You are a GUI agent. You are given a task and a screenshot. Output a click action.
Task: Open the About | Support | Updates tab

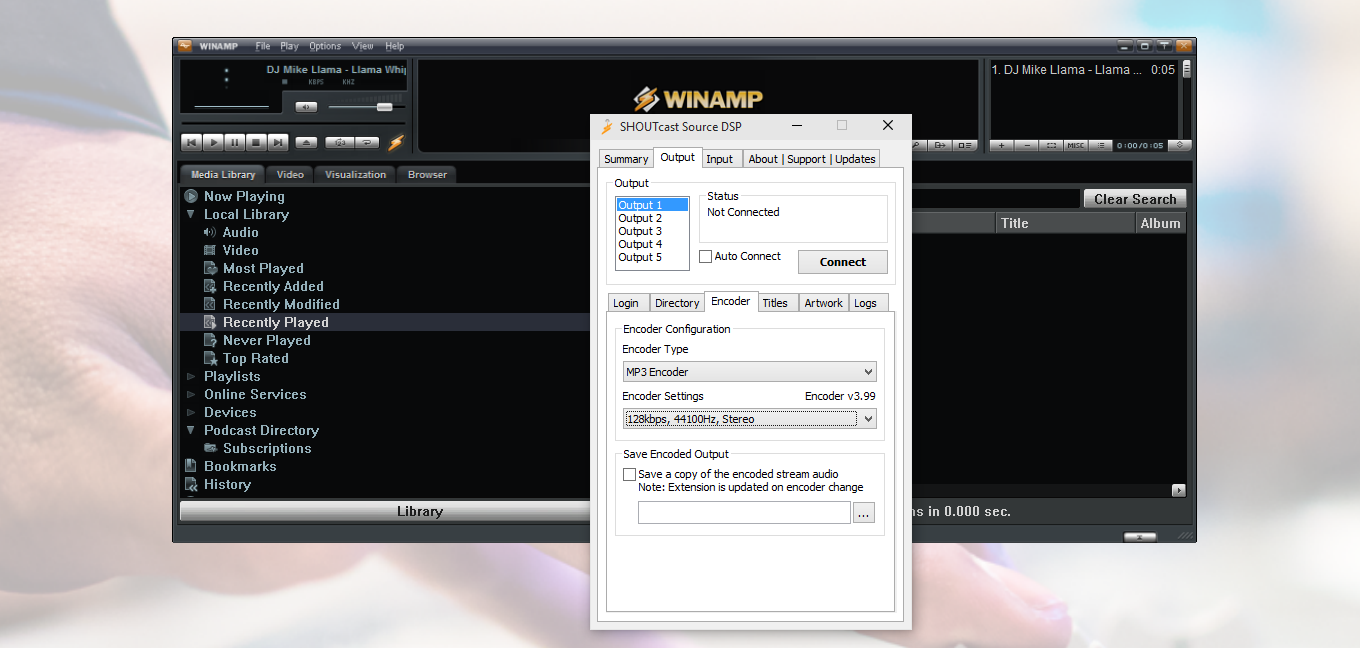[812, 159]
